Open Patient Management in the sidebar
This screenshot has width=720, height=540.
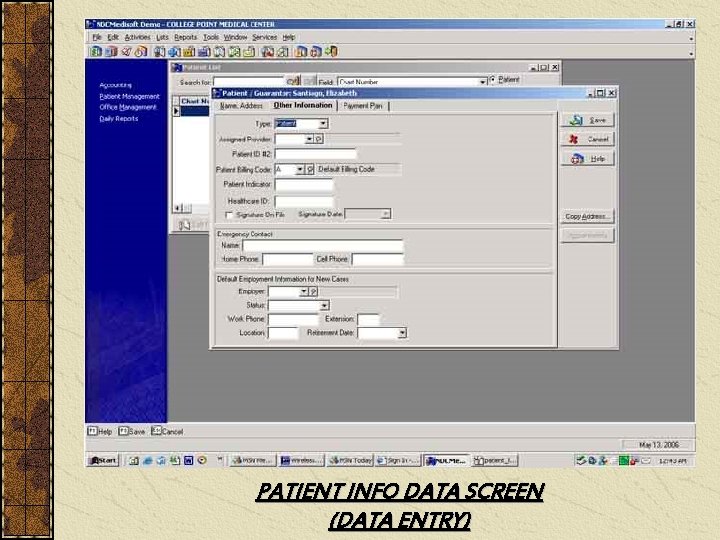click(129, 96)
